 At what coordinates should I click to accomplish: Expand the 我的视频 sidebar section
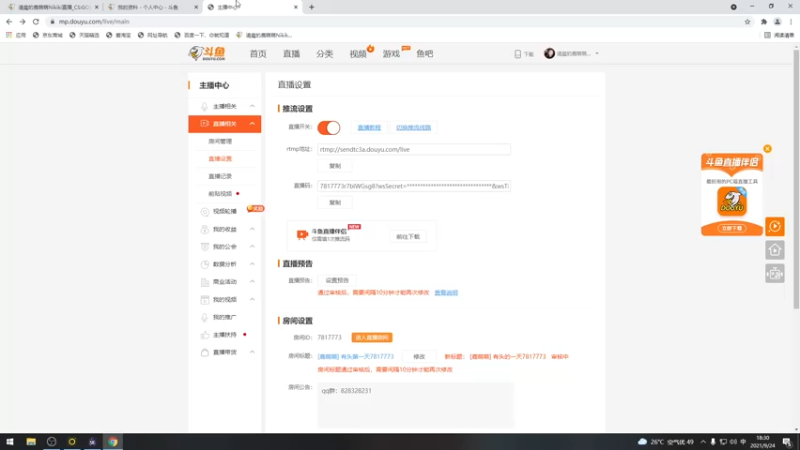[252, 299]
